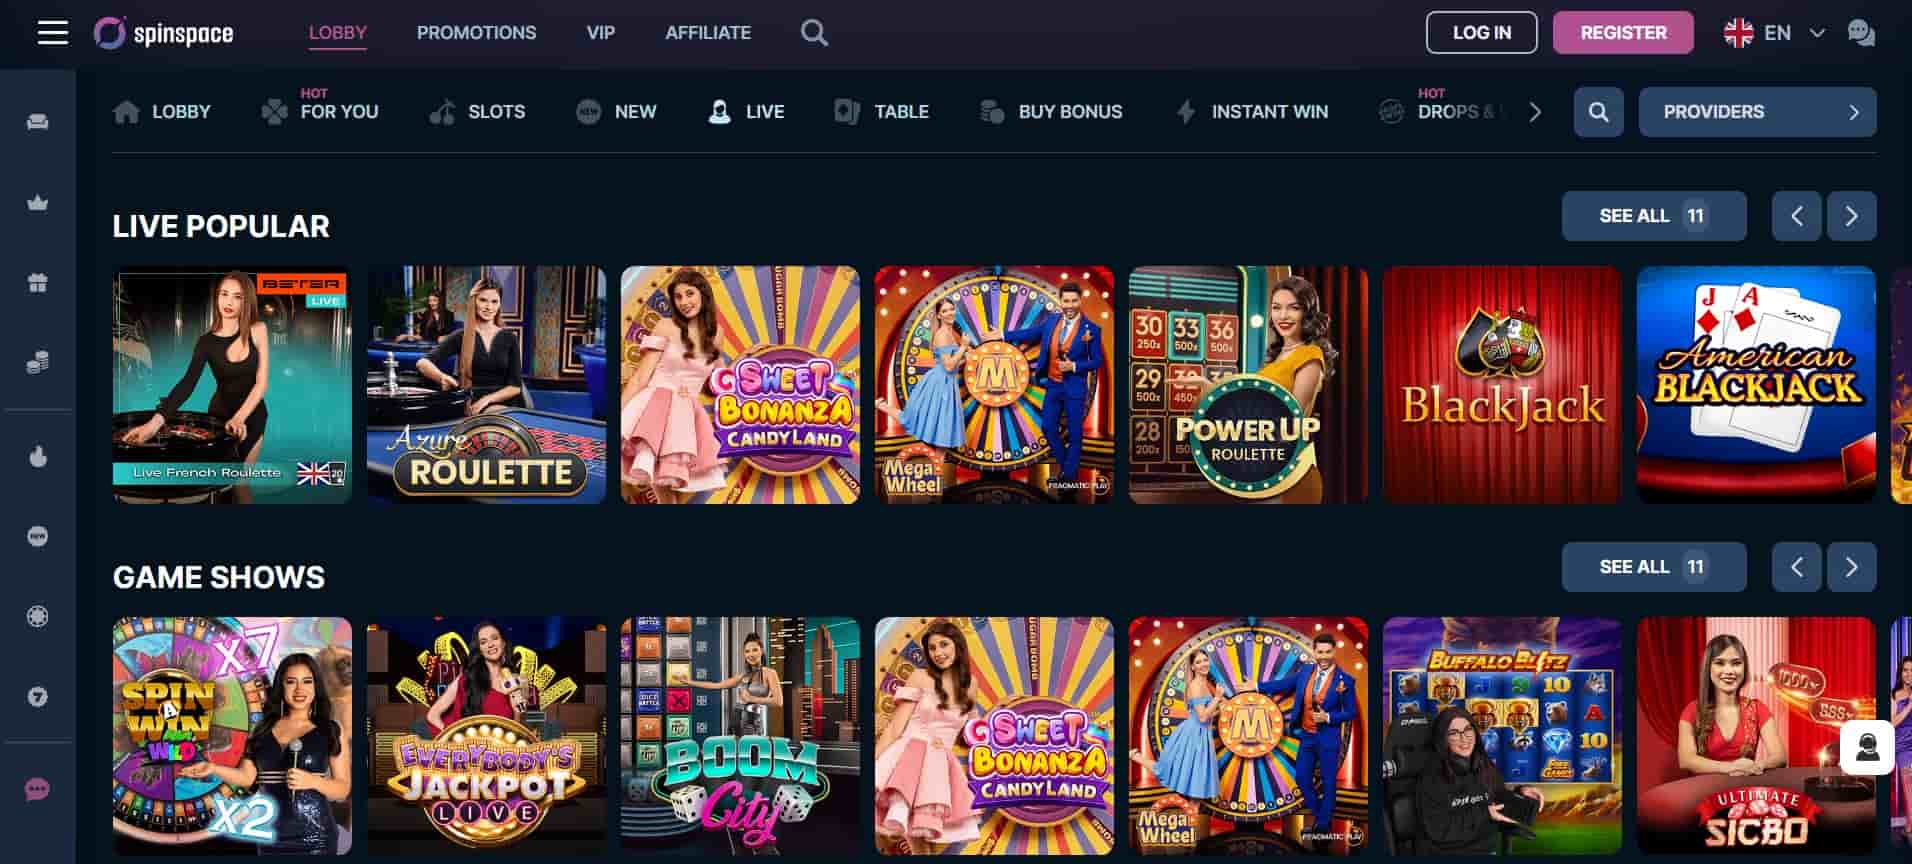1912x864 pixels.
Task: Select the TABLE games category
Action: point(882,112)
